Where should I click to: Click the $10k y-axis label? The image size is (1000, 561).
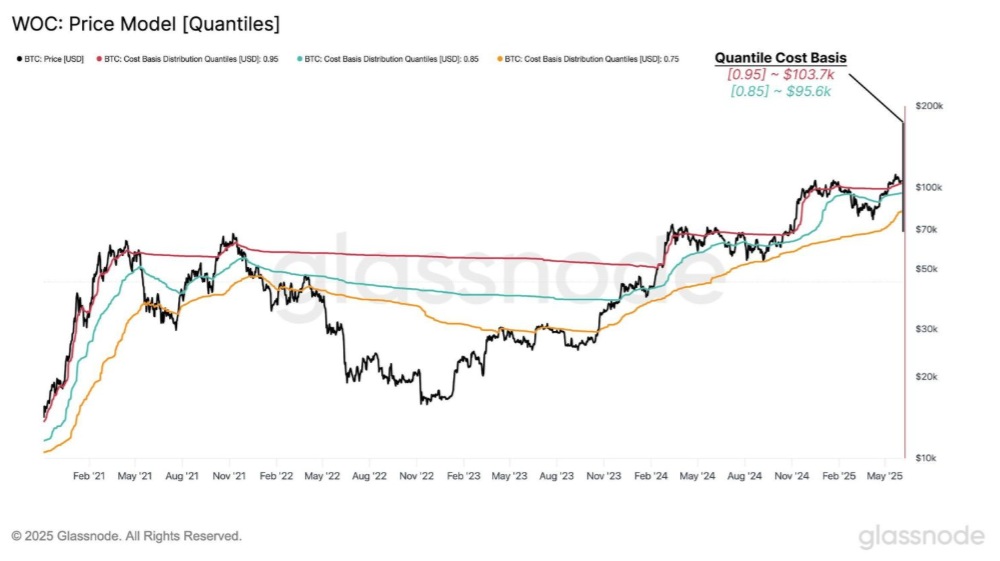click(926, 458)
